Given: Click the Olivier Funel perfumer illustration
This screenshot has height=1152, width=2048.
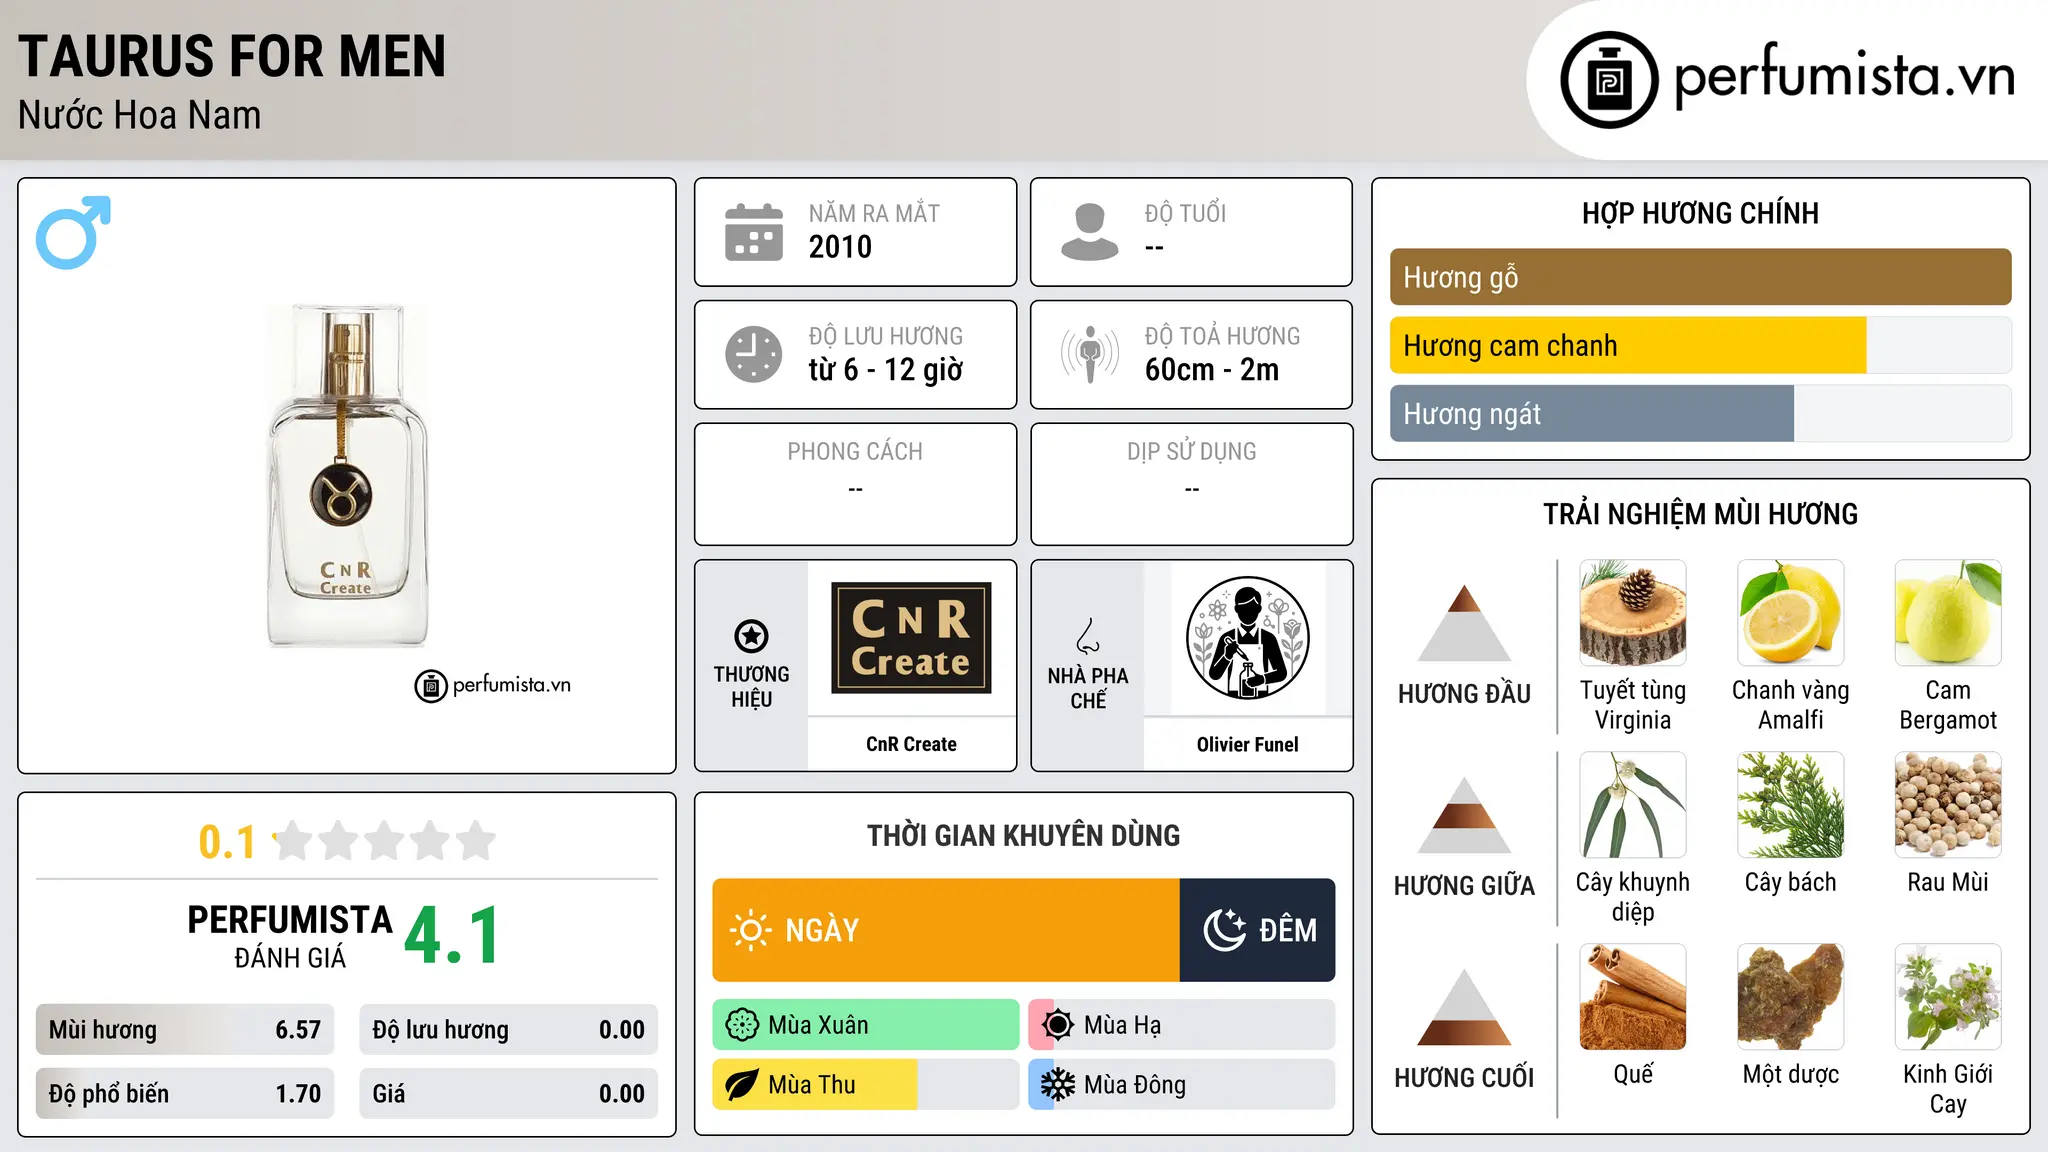Looking at the screenshot, I should coord(1247,638).
